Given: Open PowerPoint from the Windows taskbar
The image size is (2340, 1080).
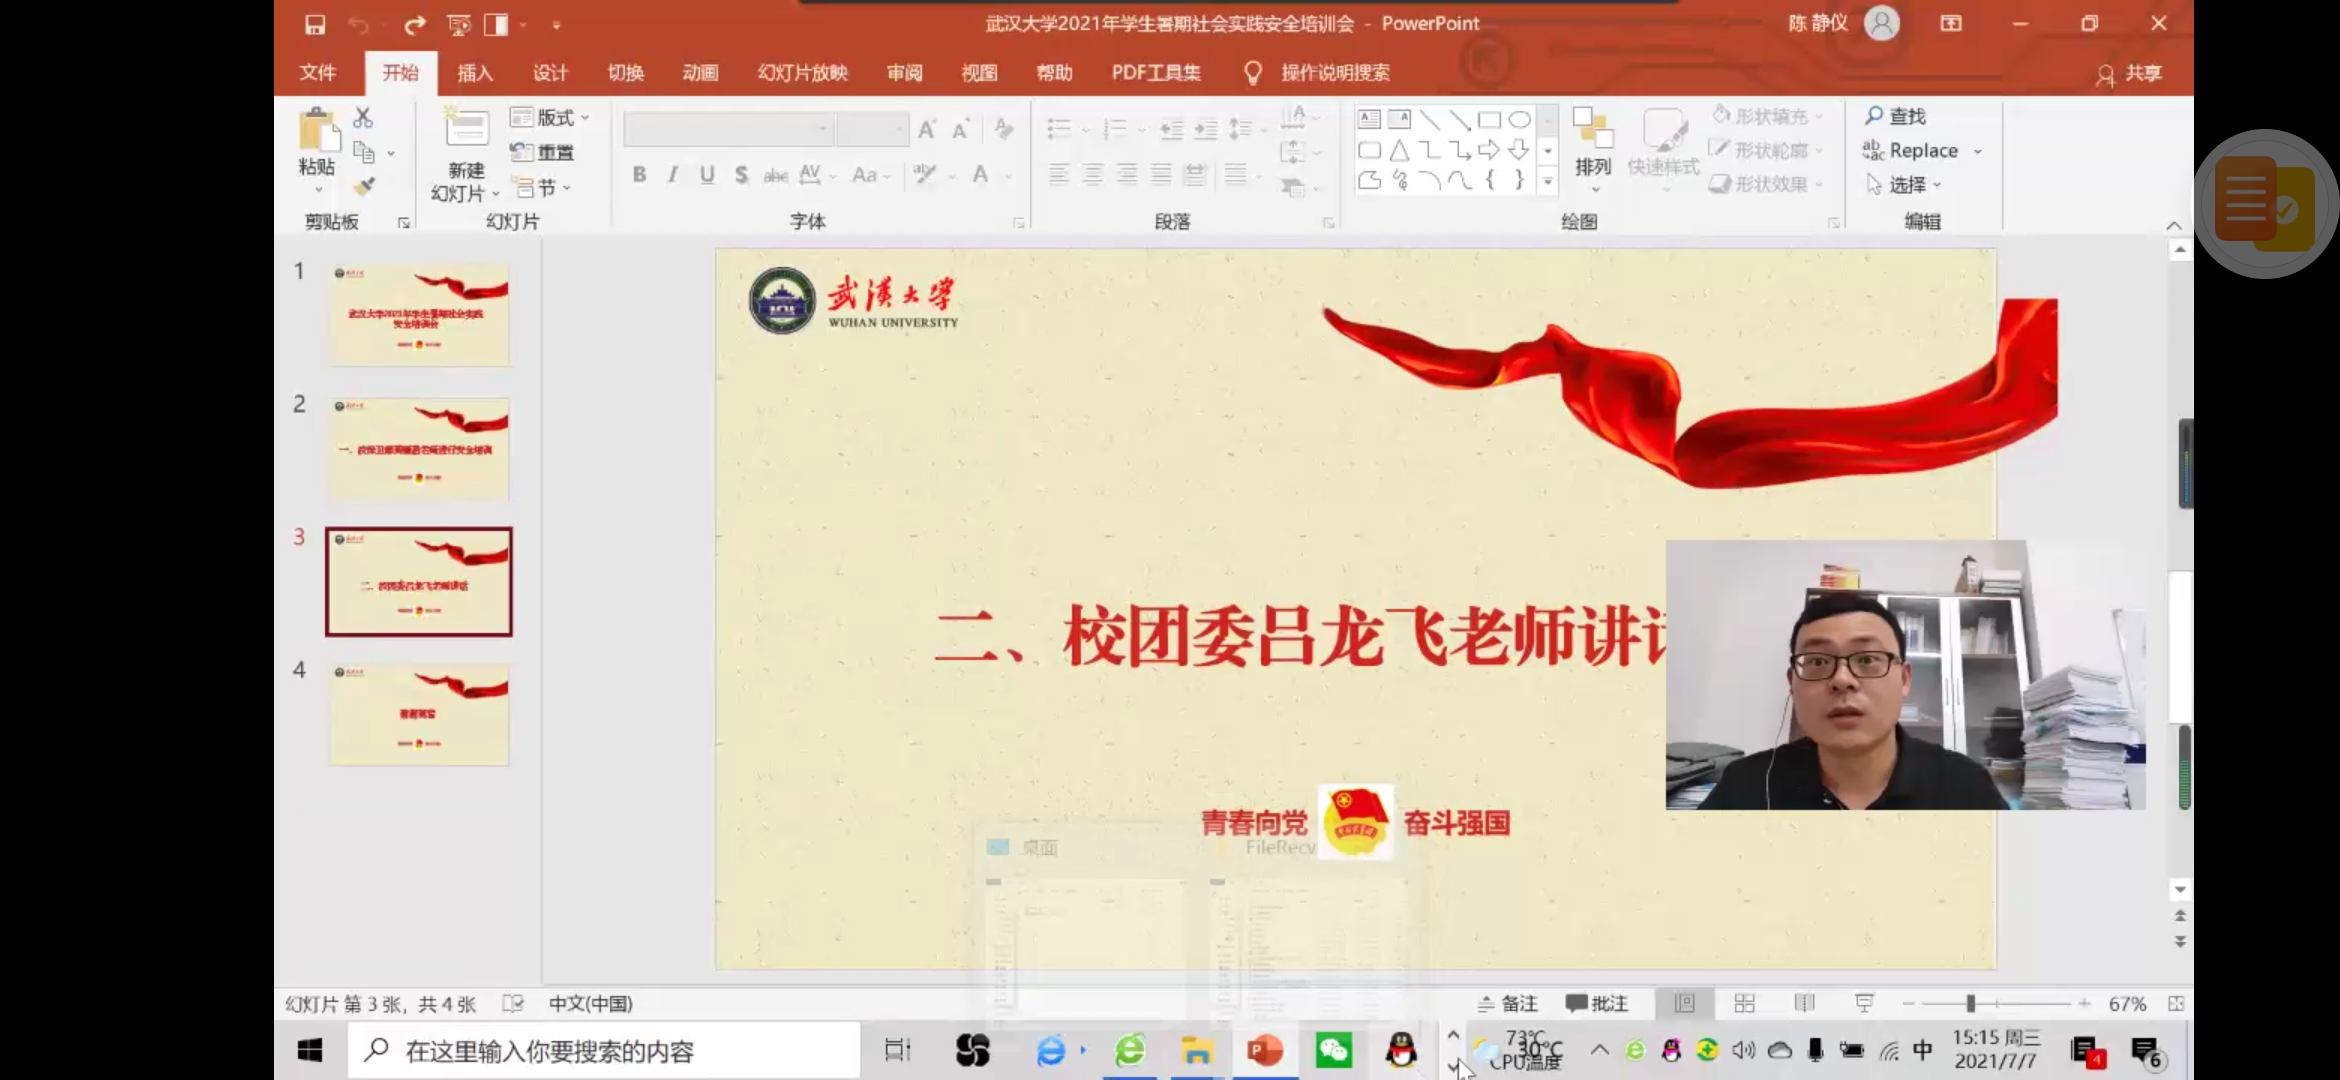Looking at the screenshot, I should (1265, 1051).
